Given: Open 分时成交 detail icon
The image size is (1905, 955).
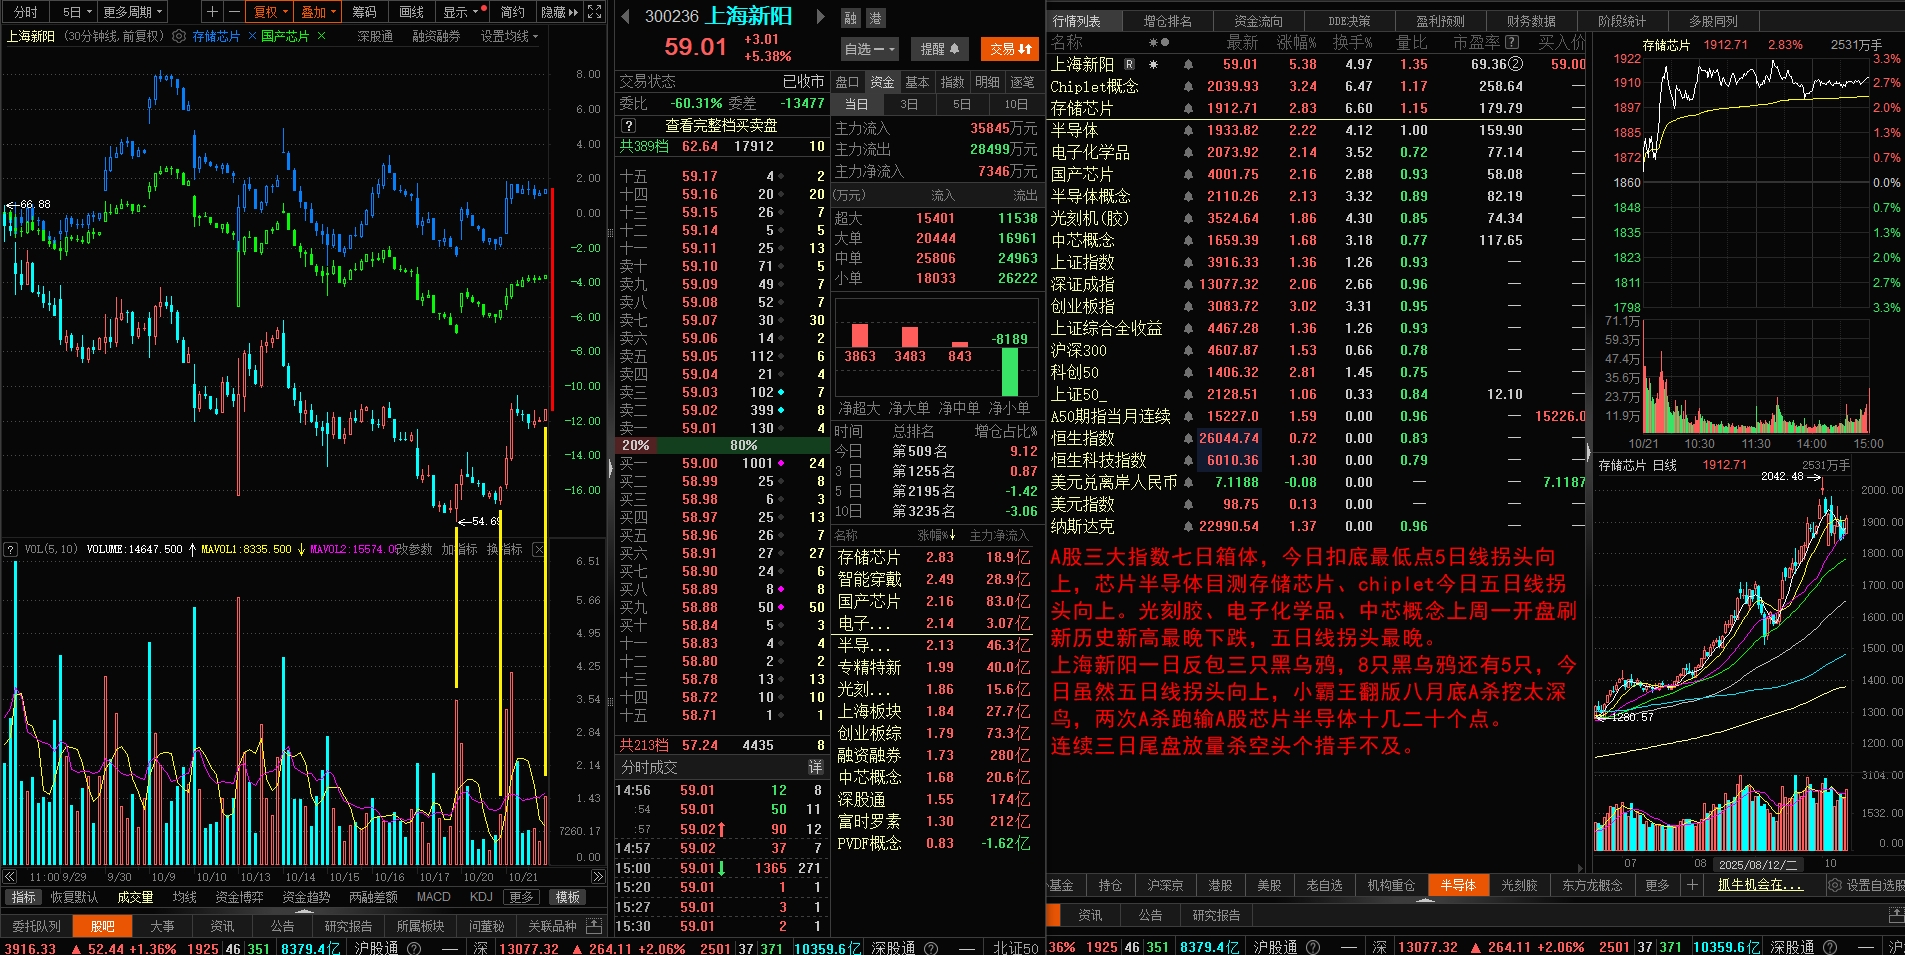Looking at the screenshot, I should click(x=815, y=767).
